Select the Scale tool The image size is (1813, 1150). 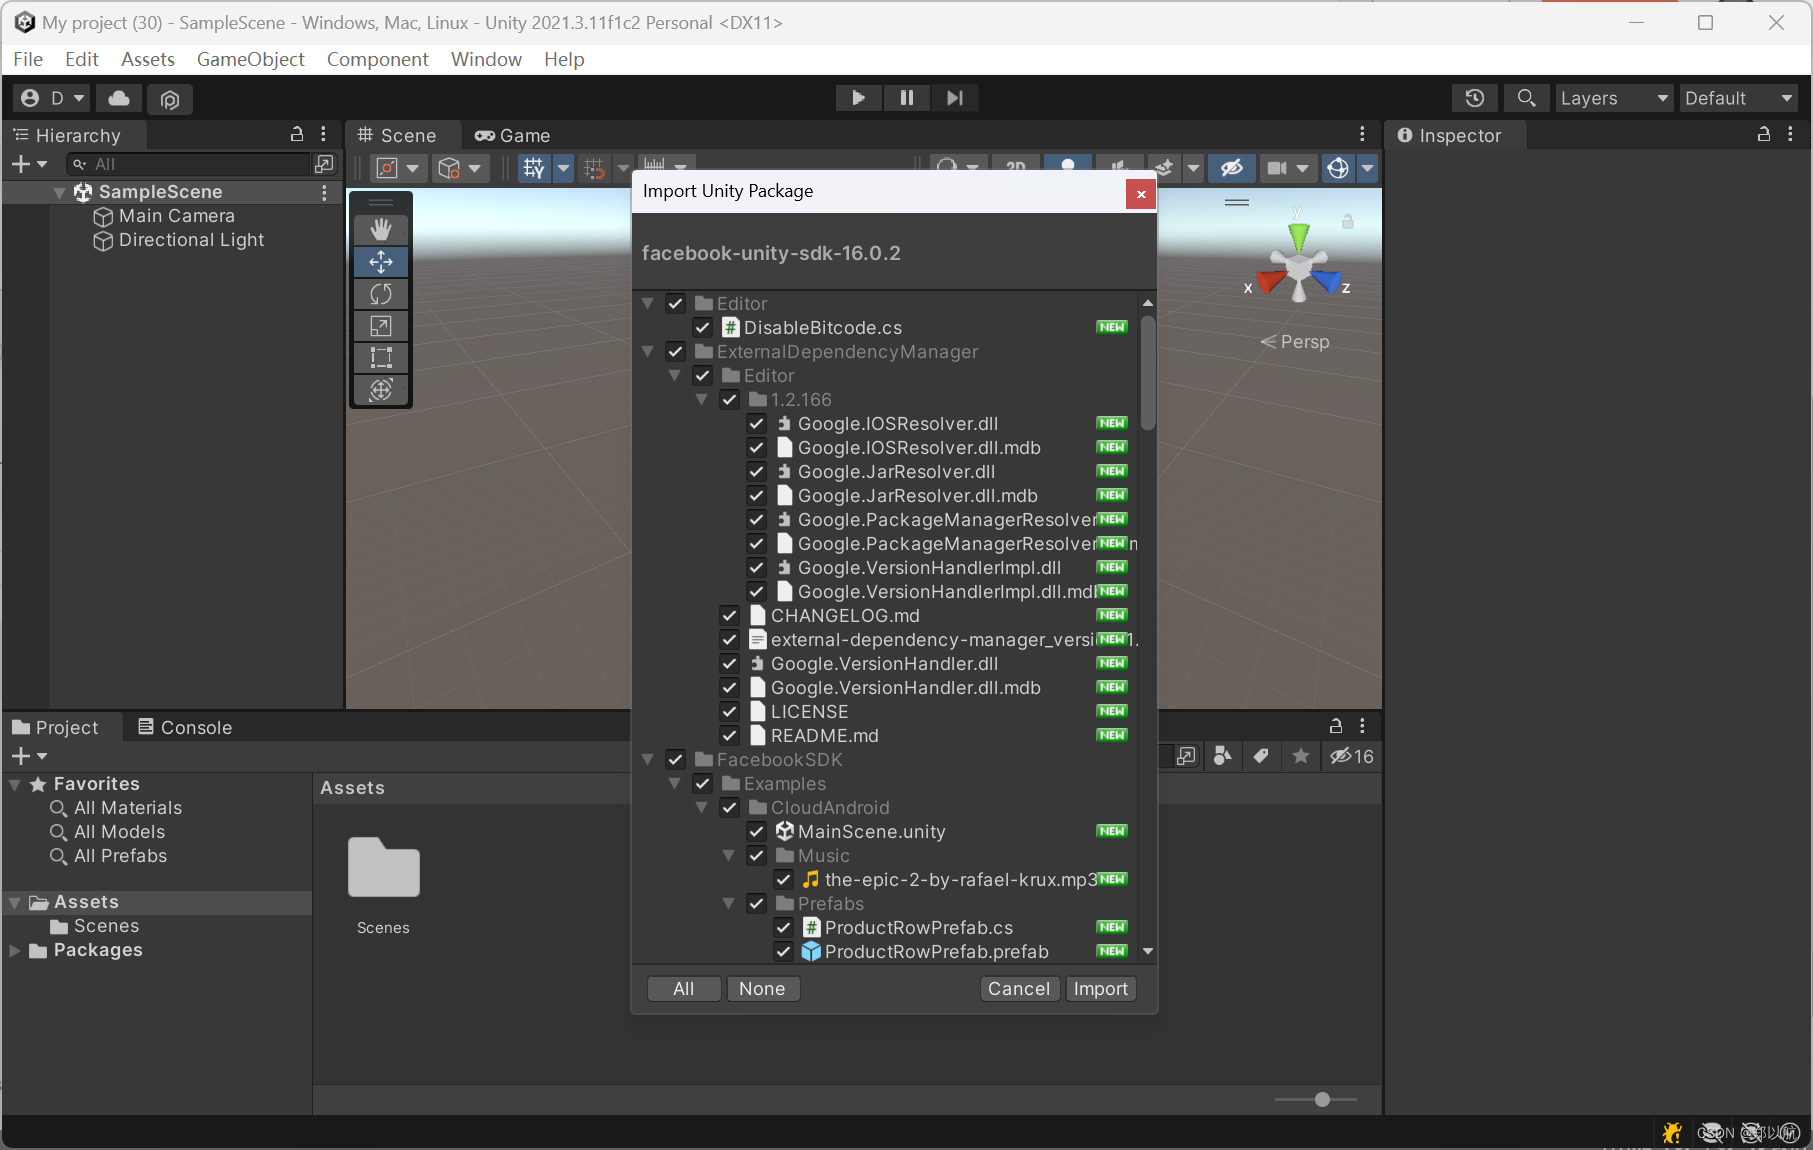(381, 326)
